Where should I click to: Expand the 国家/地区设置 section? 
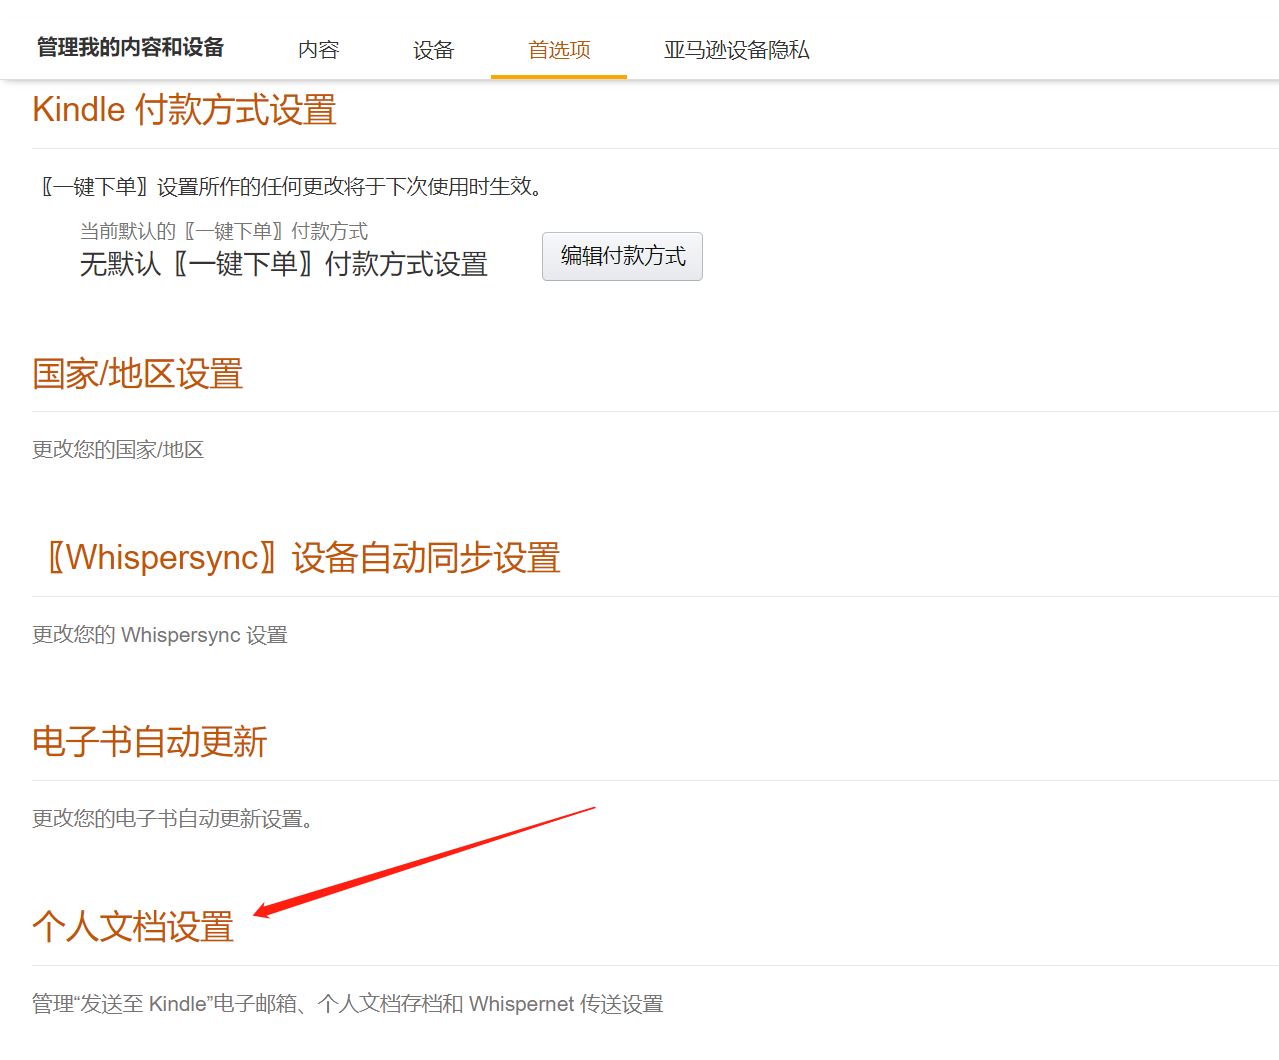tap(138, 374)
